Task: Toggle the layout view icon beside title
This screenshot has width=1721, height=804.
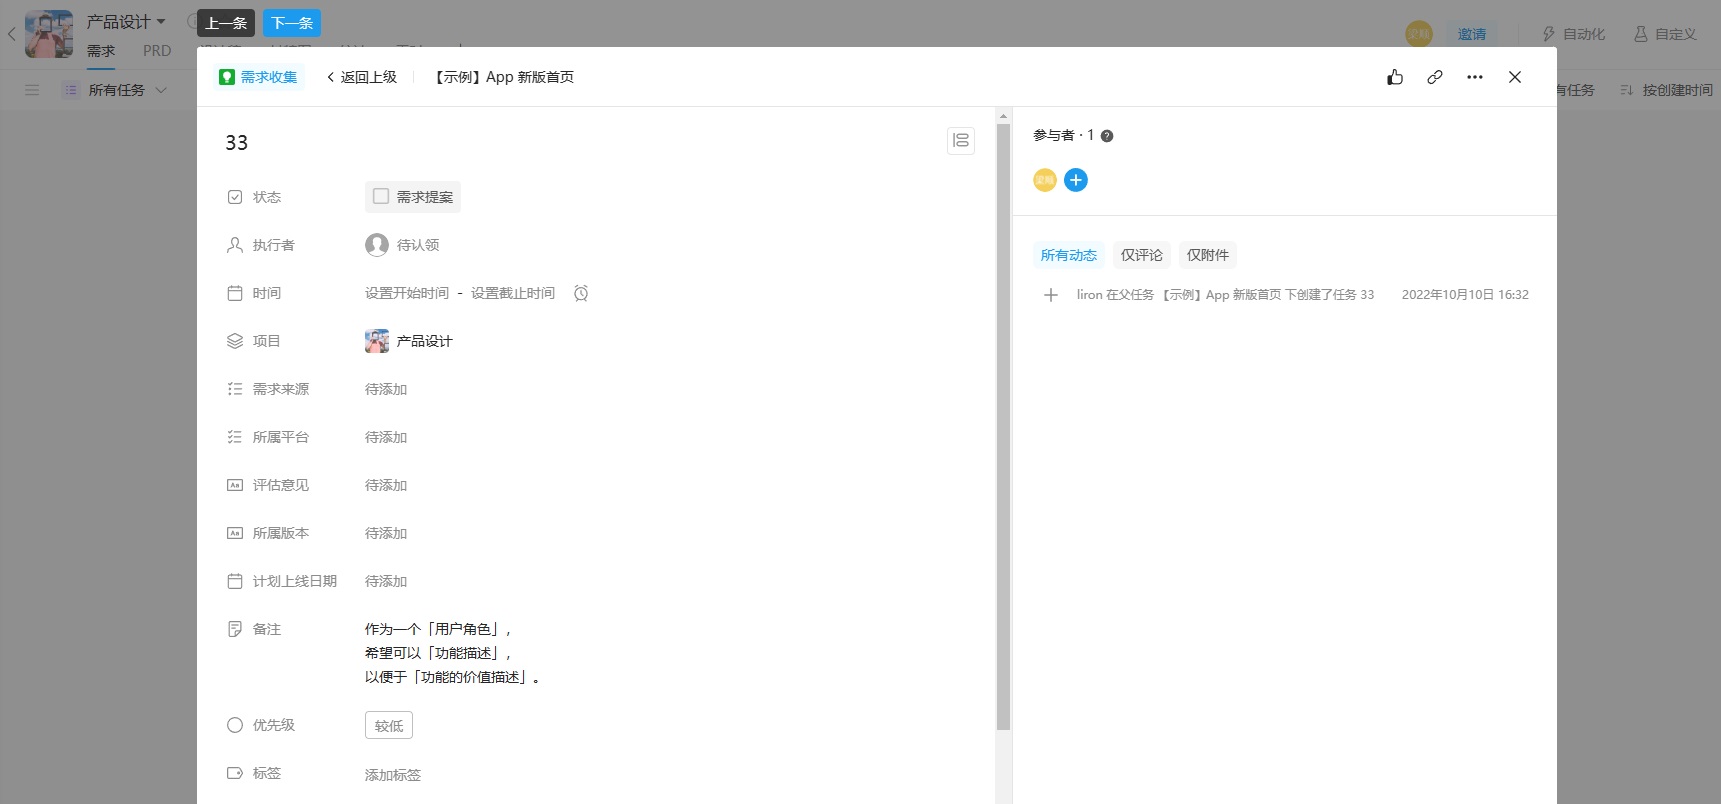Action: [961, 141]
